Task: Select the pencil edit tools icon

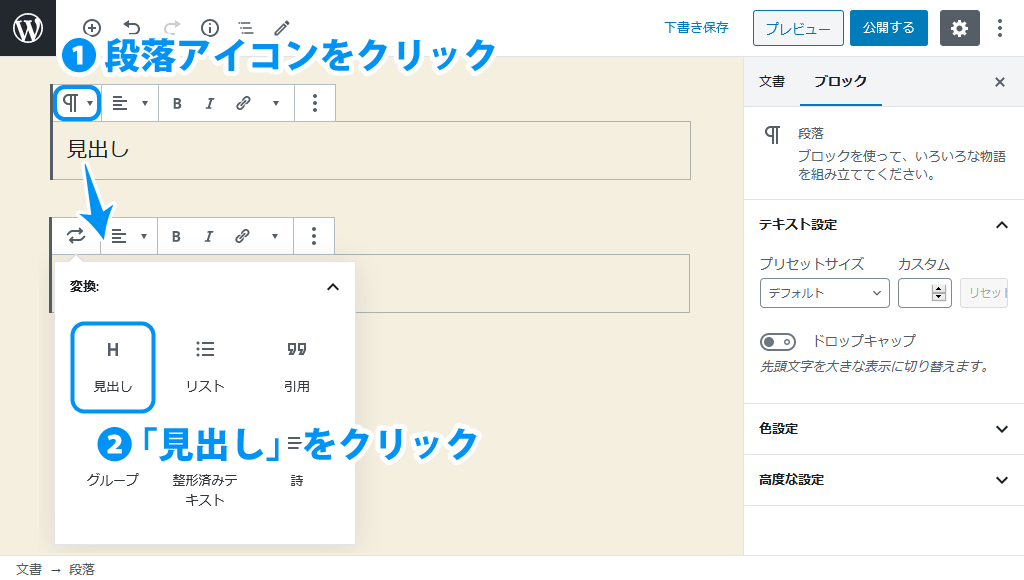Action: click(x=281, y=27)
